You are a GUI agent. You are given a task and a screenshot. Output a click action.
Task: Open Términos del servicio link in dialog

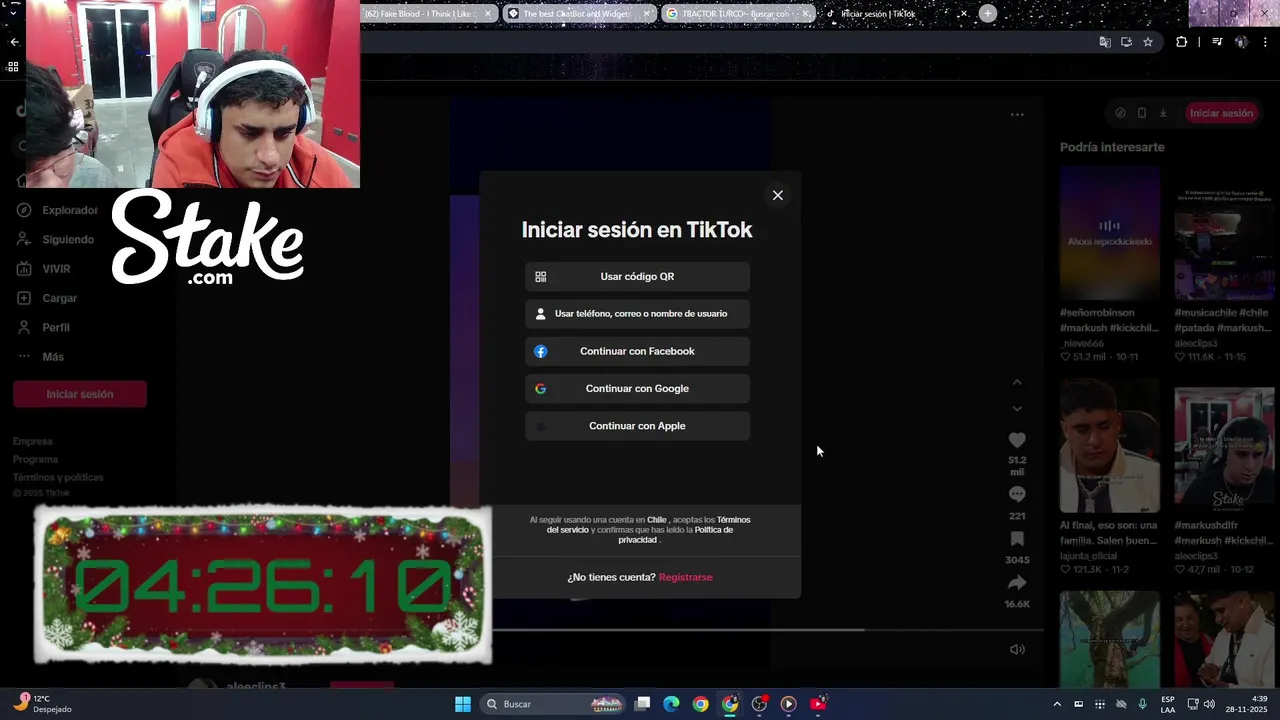pyautogui.click(x=648, y=525)
